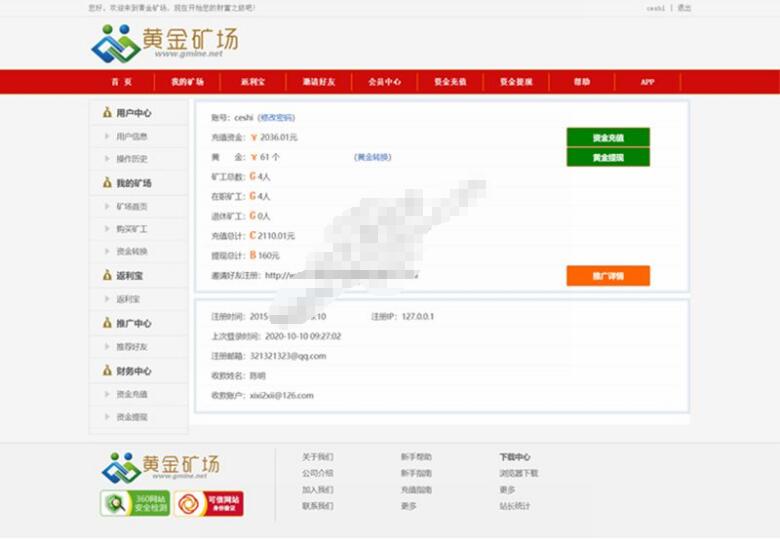Image resolution: width=780 pixels, height=540 pixels.
Task: Click the 修改密码 link next to account name
Action: tap(276, 117)
